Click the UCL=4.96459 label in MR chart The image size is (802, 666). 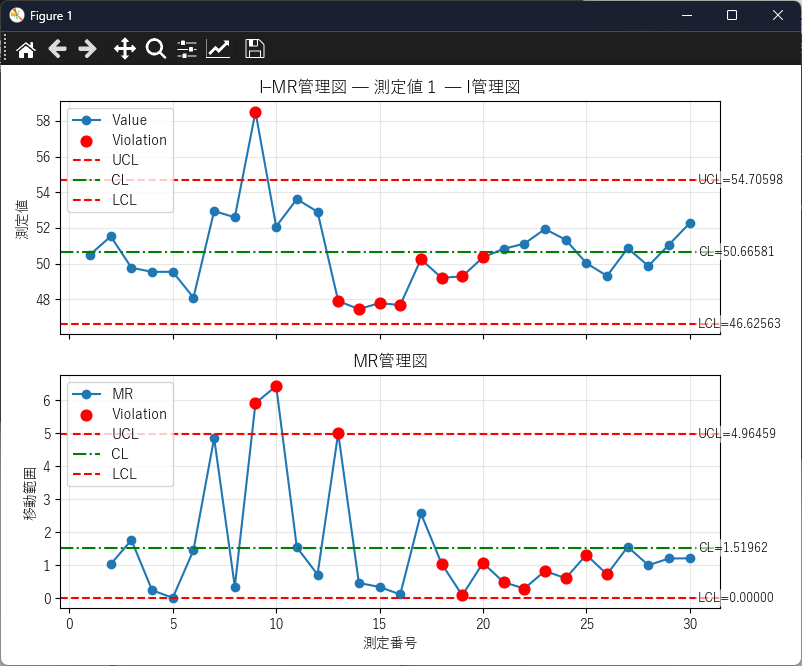coord(736,434)
